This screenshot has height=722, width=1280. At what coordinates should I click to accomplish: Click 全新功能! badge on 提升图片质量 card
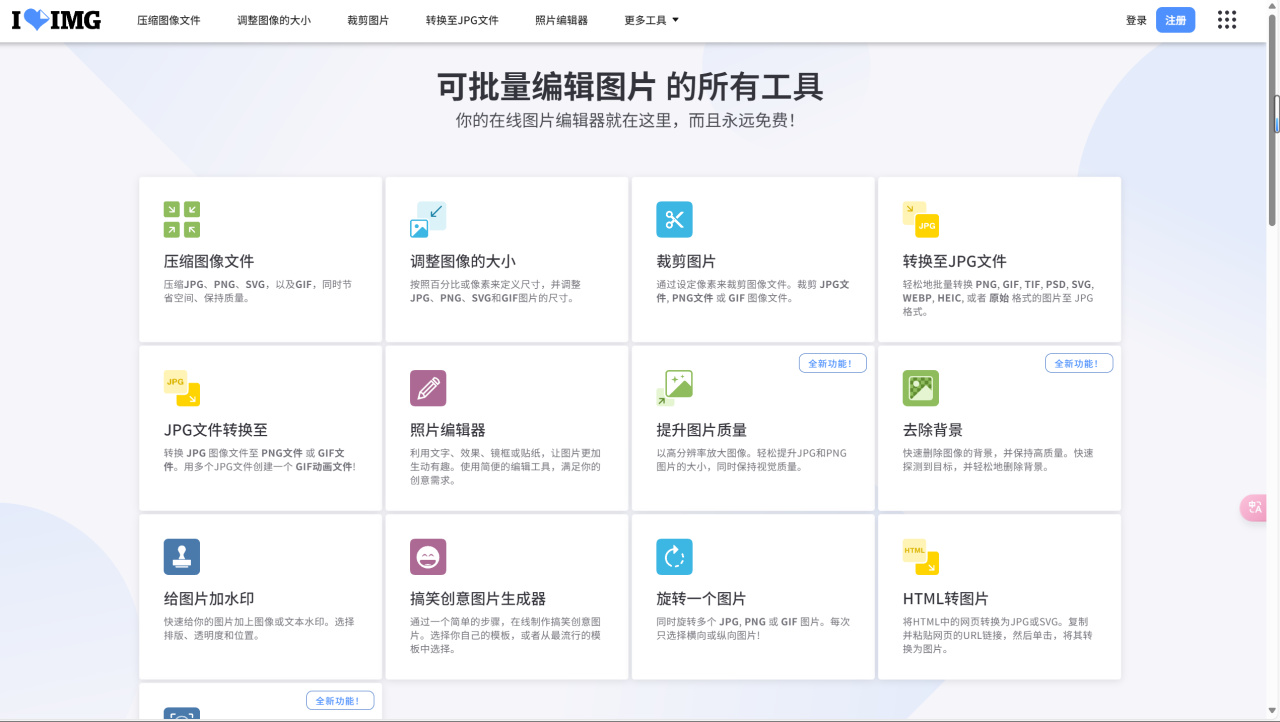[833, 364]
